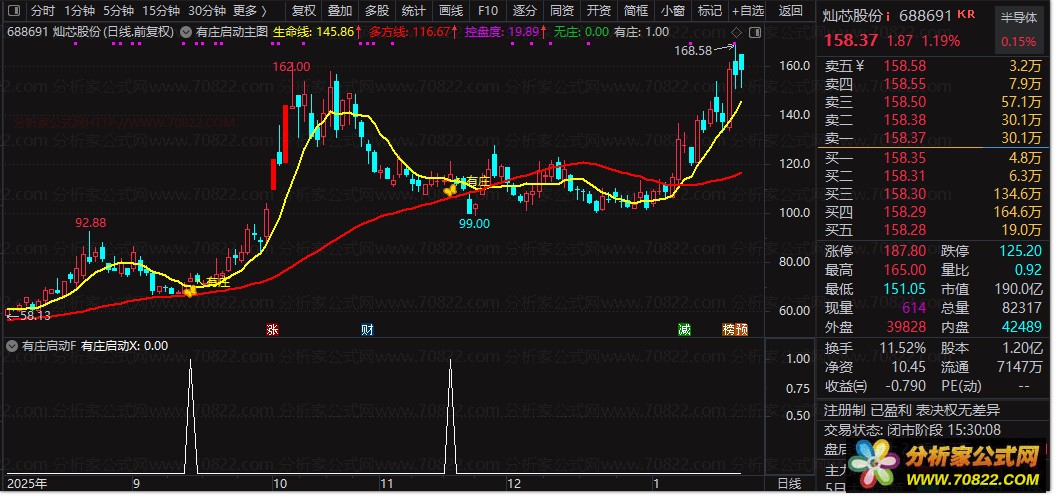Click the green 减 event marker
This screenshot has width=1056, height=496.
click(684, 330)
